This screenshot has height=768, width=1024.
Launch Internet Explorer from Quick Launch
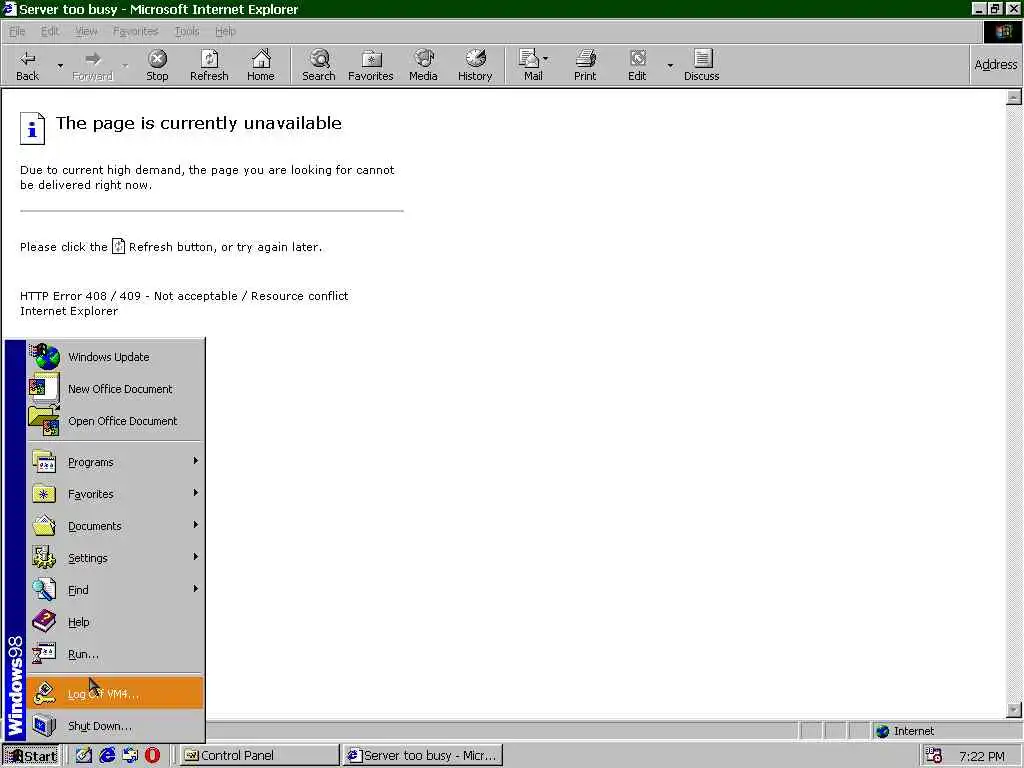coord(107,755)
